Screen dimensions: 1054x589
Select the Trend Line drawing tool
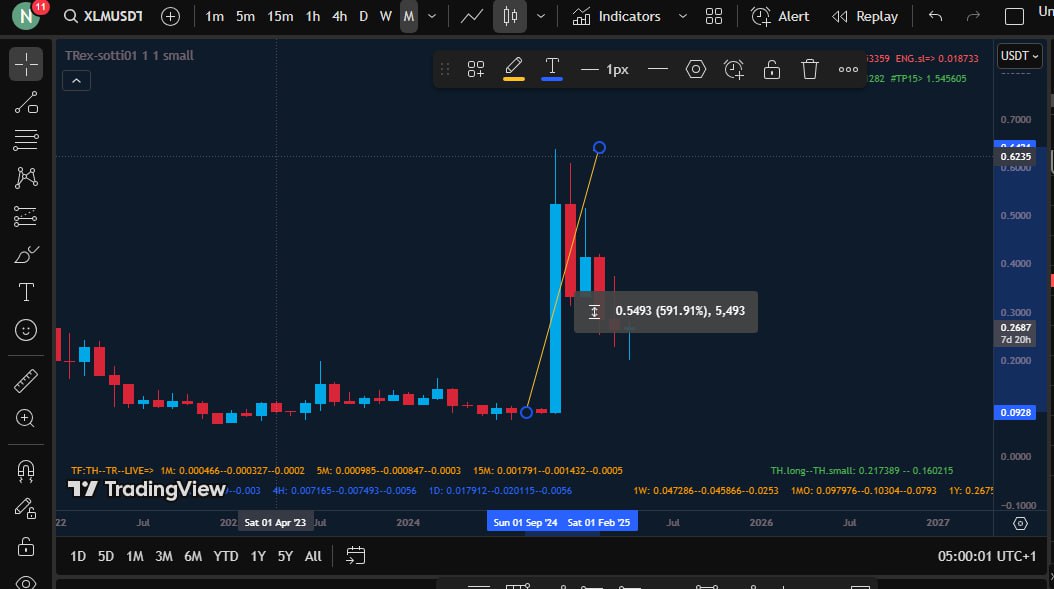pyautogui.click(x=26, y=102)
